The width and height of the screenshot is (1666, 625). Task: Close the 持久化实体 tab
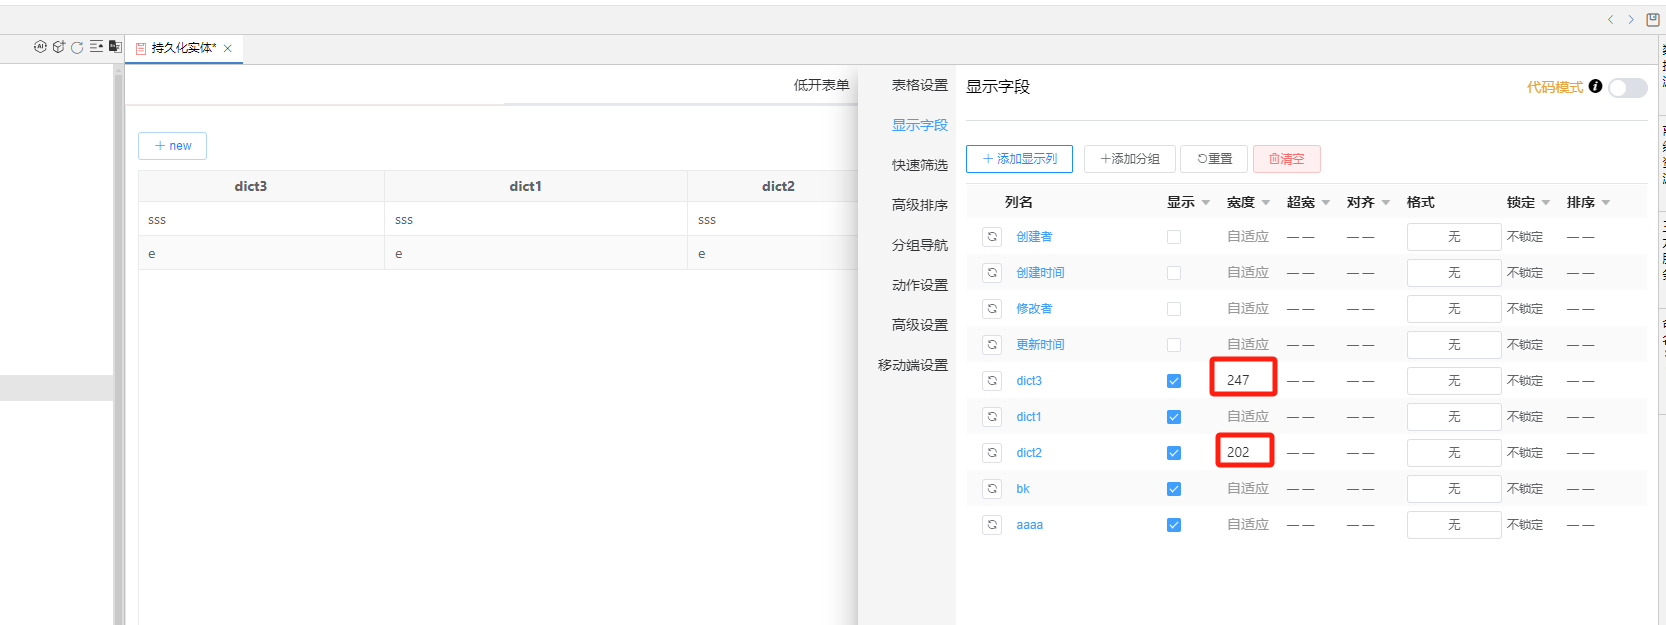pos(228,48)
